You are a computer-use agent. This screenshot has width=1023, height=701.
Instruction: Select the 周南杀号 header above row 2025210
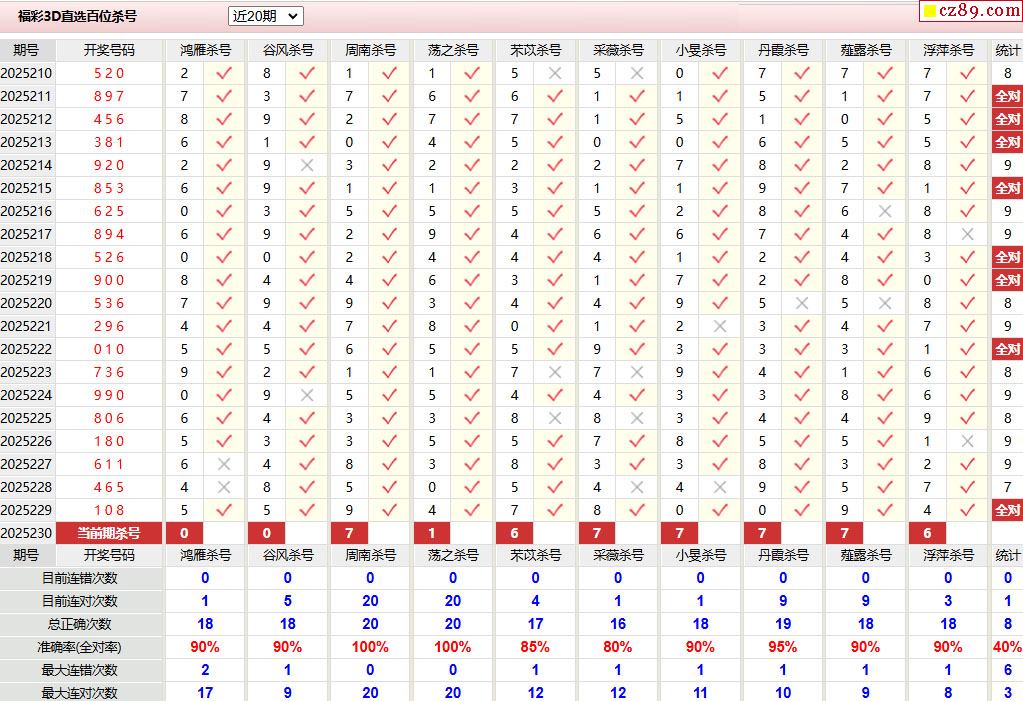[371, 50]
